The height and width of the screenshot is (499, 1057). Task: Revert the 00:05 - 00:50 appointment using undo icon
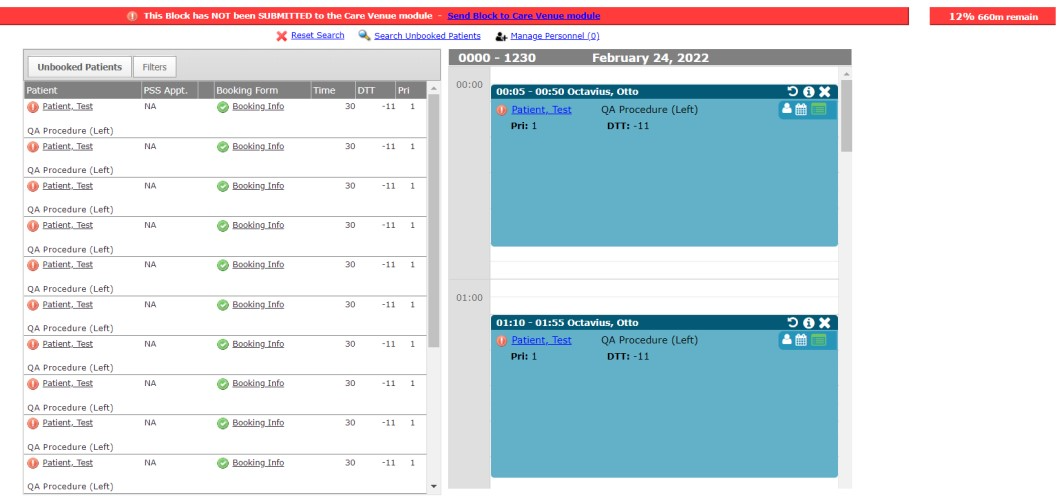click(x=793, y=92)
